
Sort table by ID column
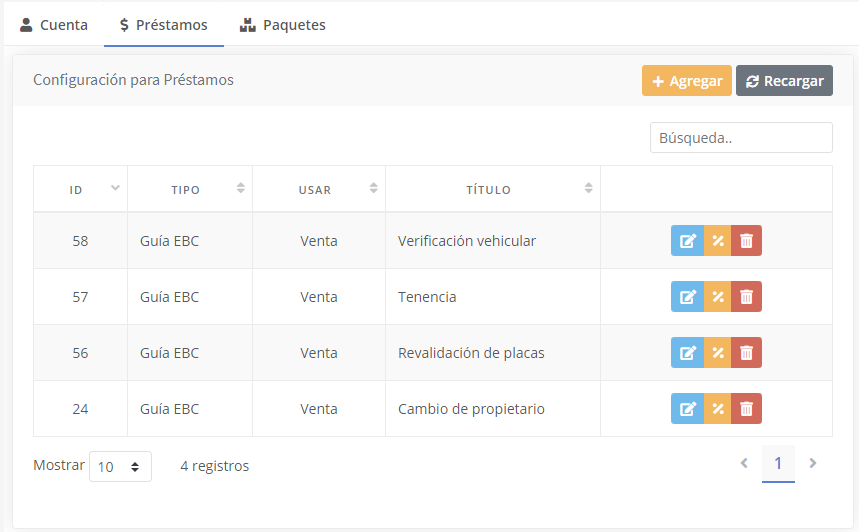[80, 189]
